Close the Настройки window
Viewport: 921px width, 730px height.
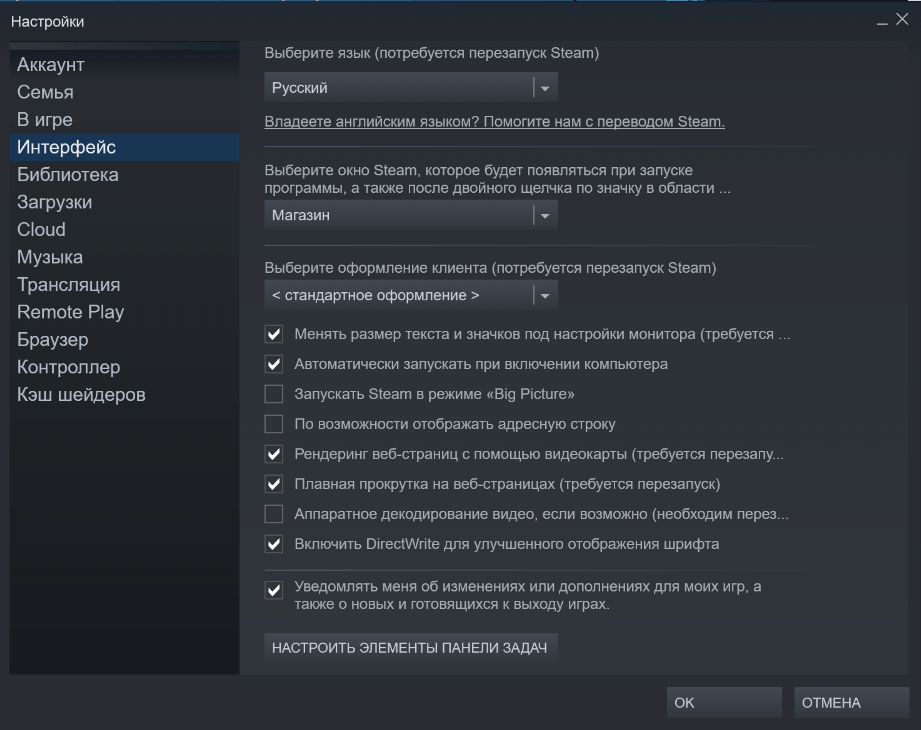(902, 19)
